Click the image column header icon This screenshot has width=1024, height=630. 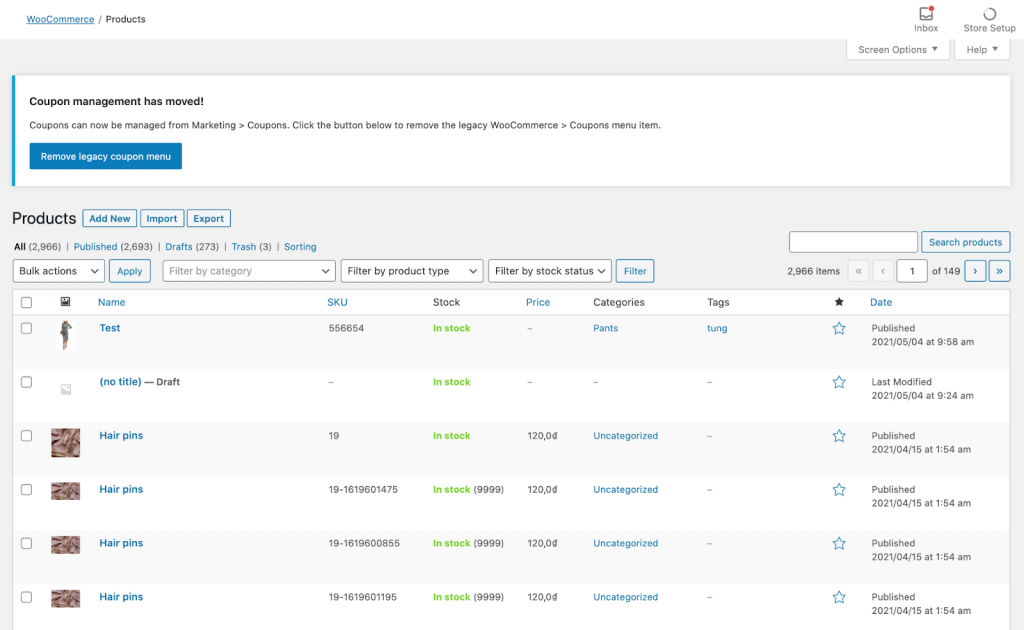tap(65, 301)
